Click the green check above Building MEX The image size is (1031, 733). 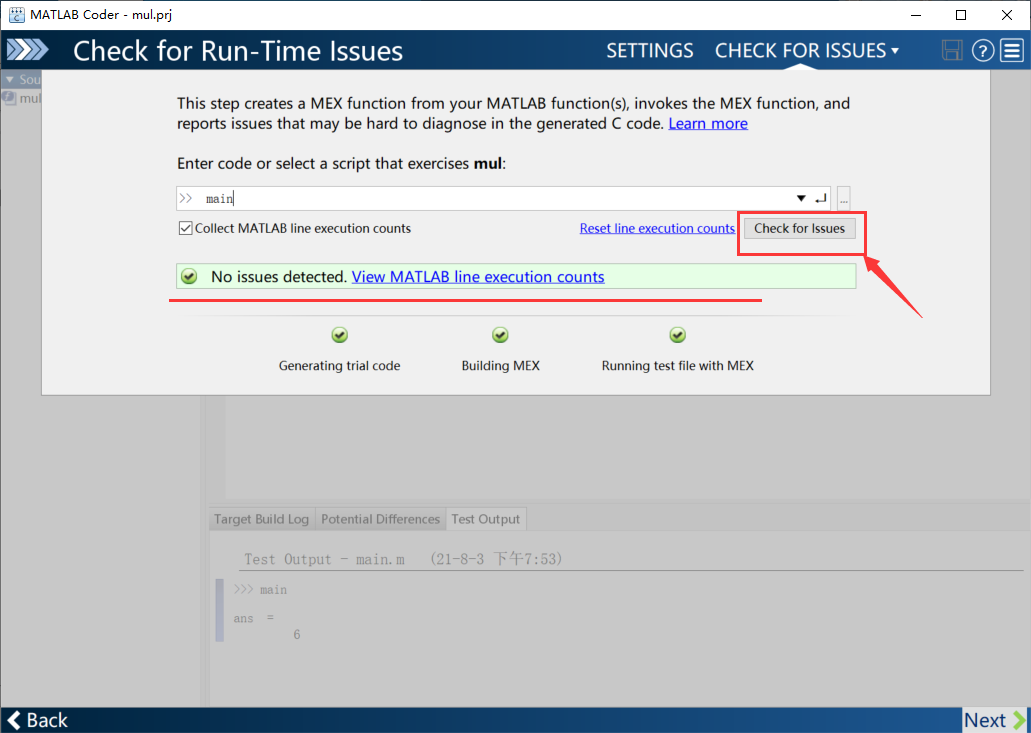pos(500,335)
